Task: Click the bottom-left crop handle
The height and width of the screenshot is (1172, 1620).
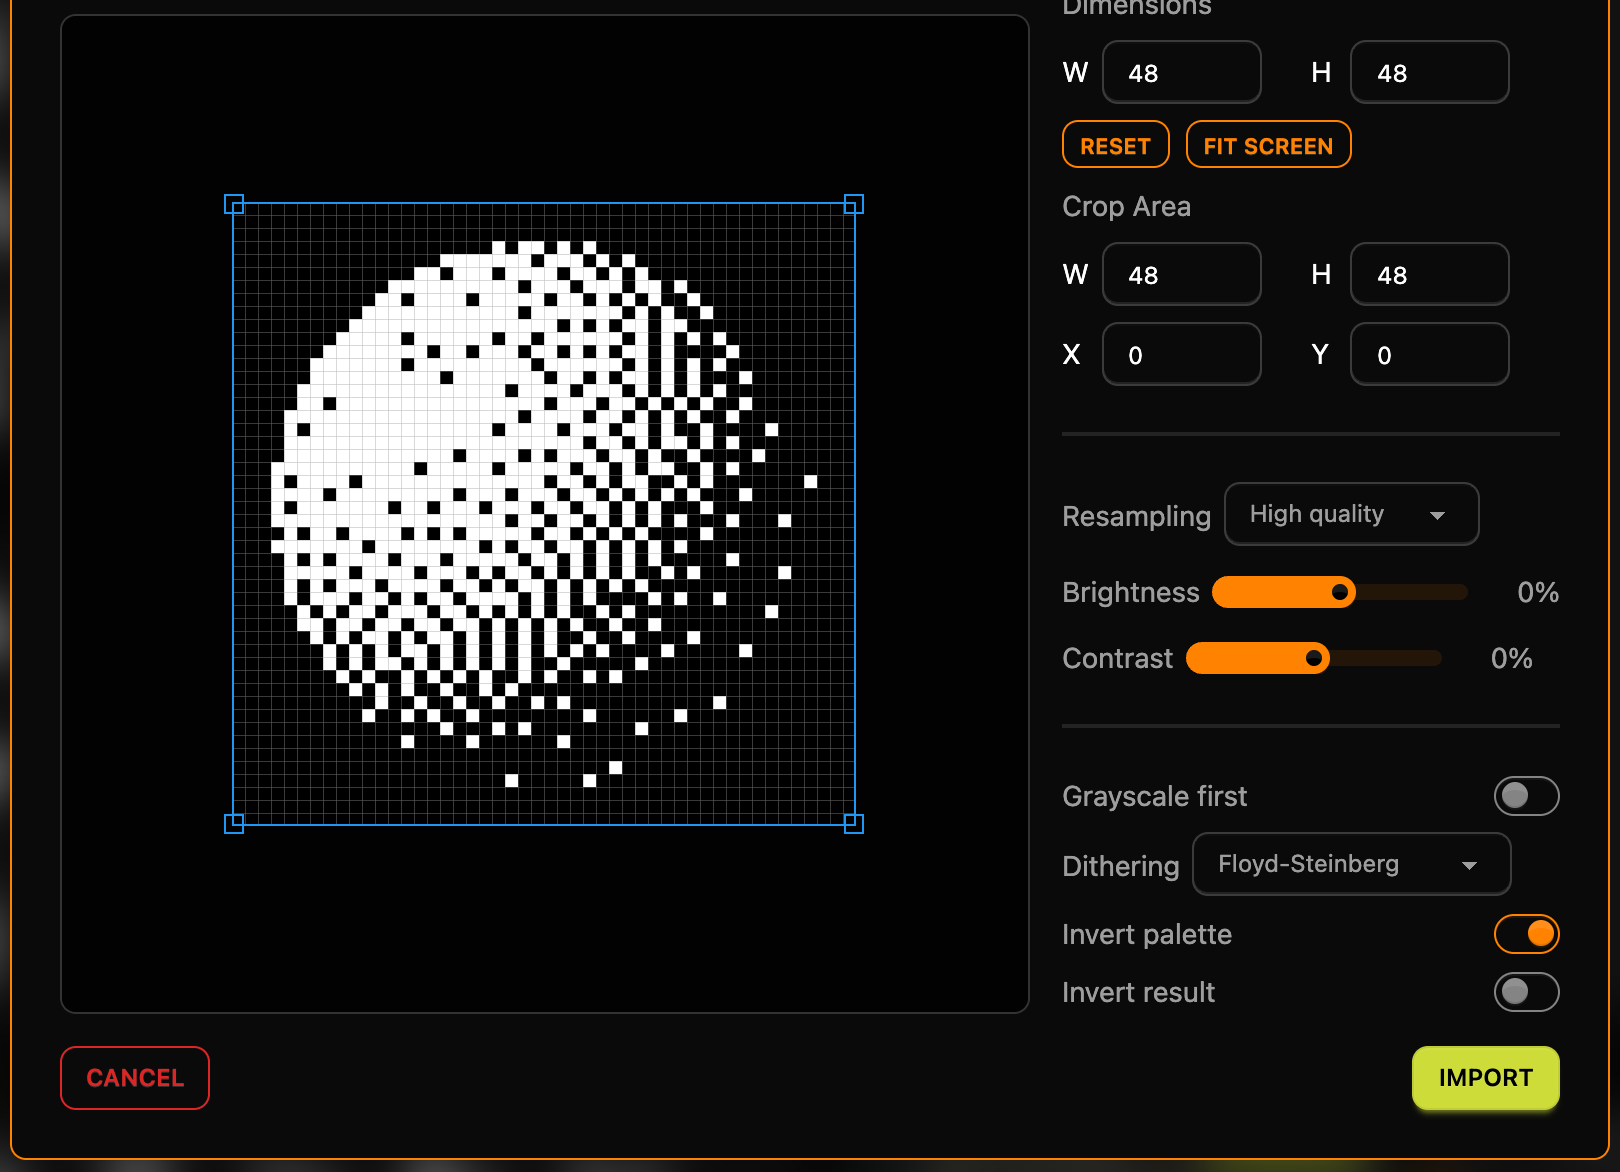Action: 234,824
